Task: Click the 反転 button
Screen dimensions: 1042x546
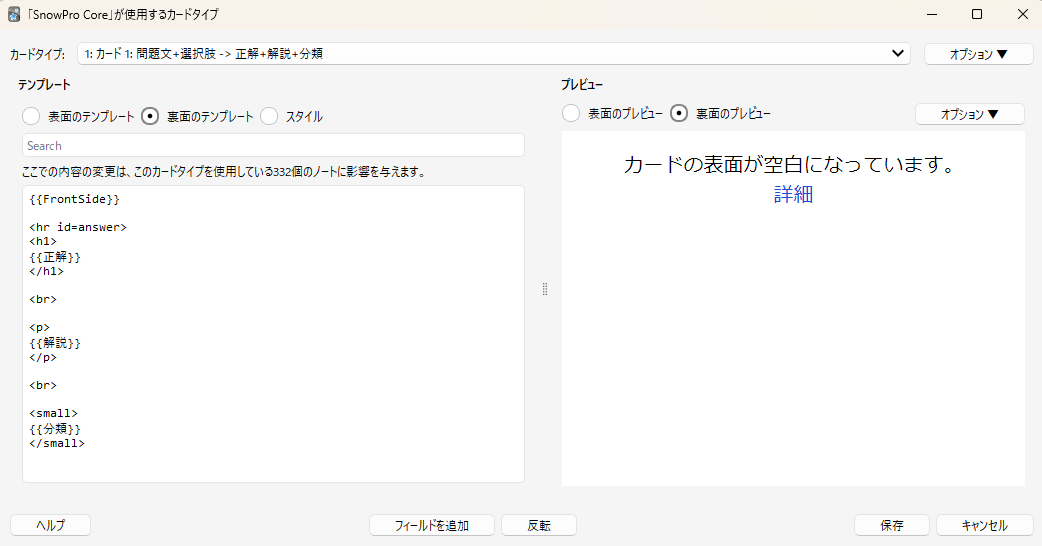Action: tap(539, 525)
